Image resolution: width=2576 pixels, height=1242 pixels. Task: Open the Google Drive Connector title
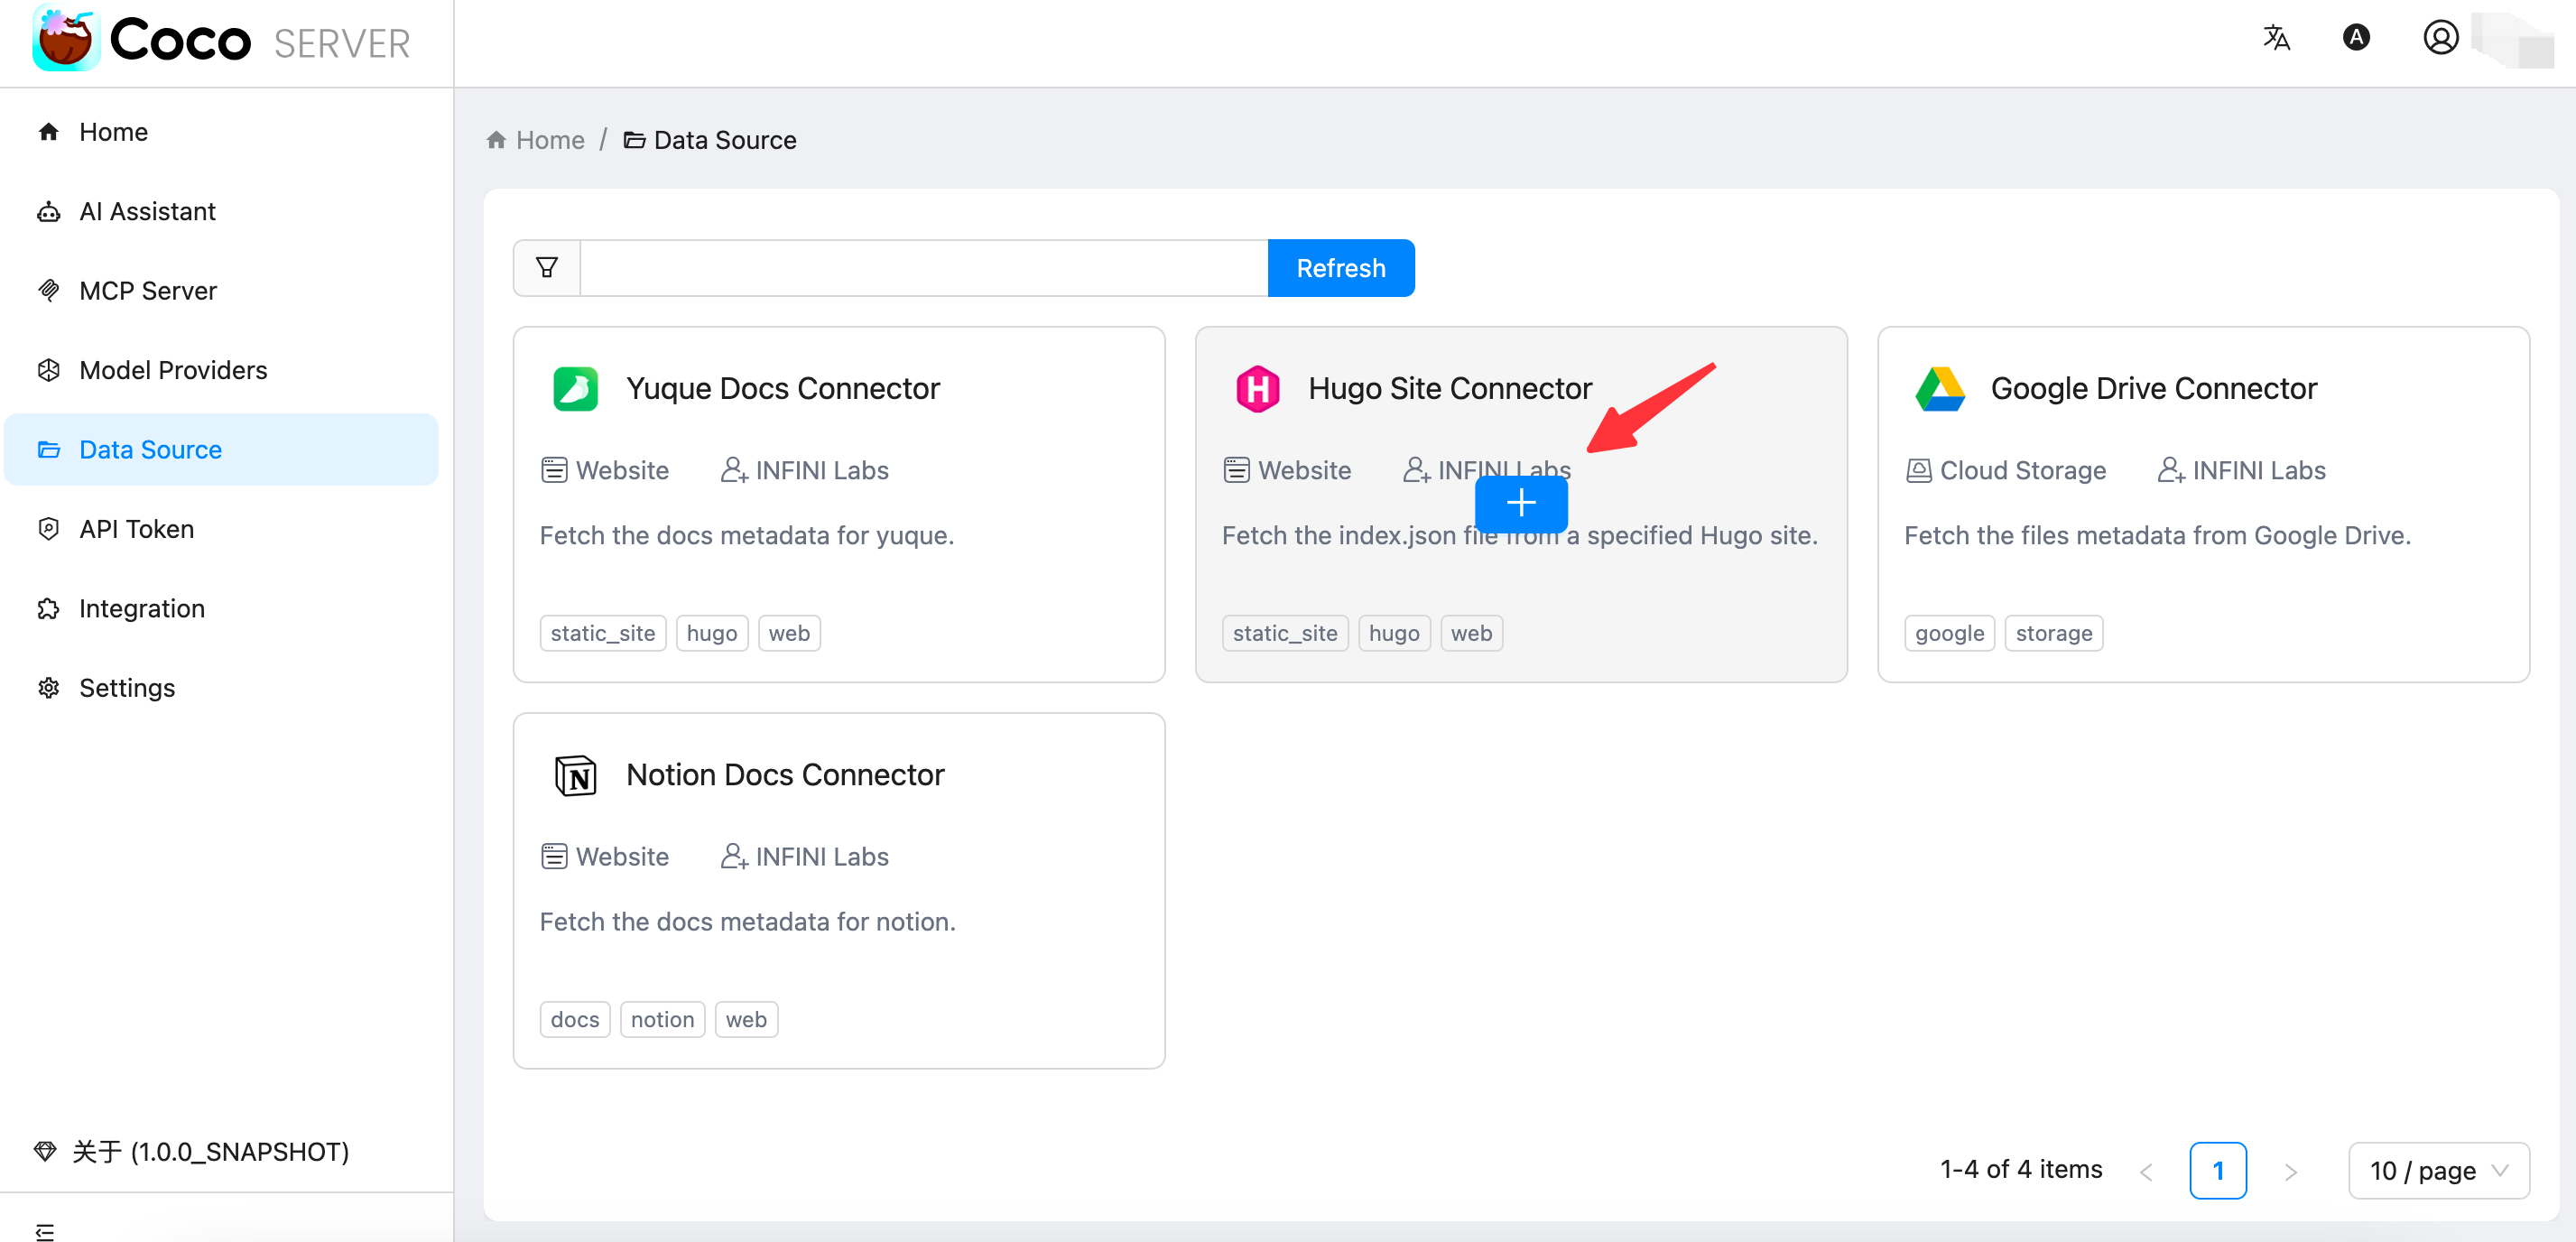2153,389
